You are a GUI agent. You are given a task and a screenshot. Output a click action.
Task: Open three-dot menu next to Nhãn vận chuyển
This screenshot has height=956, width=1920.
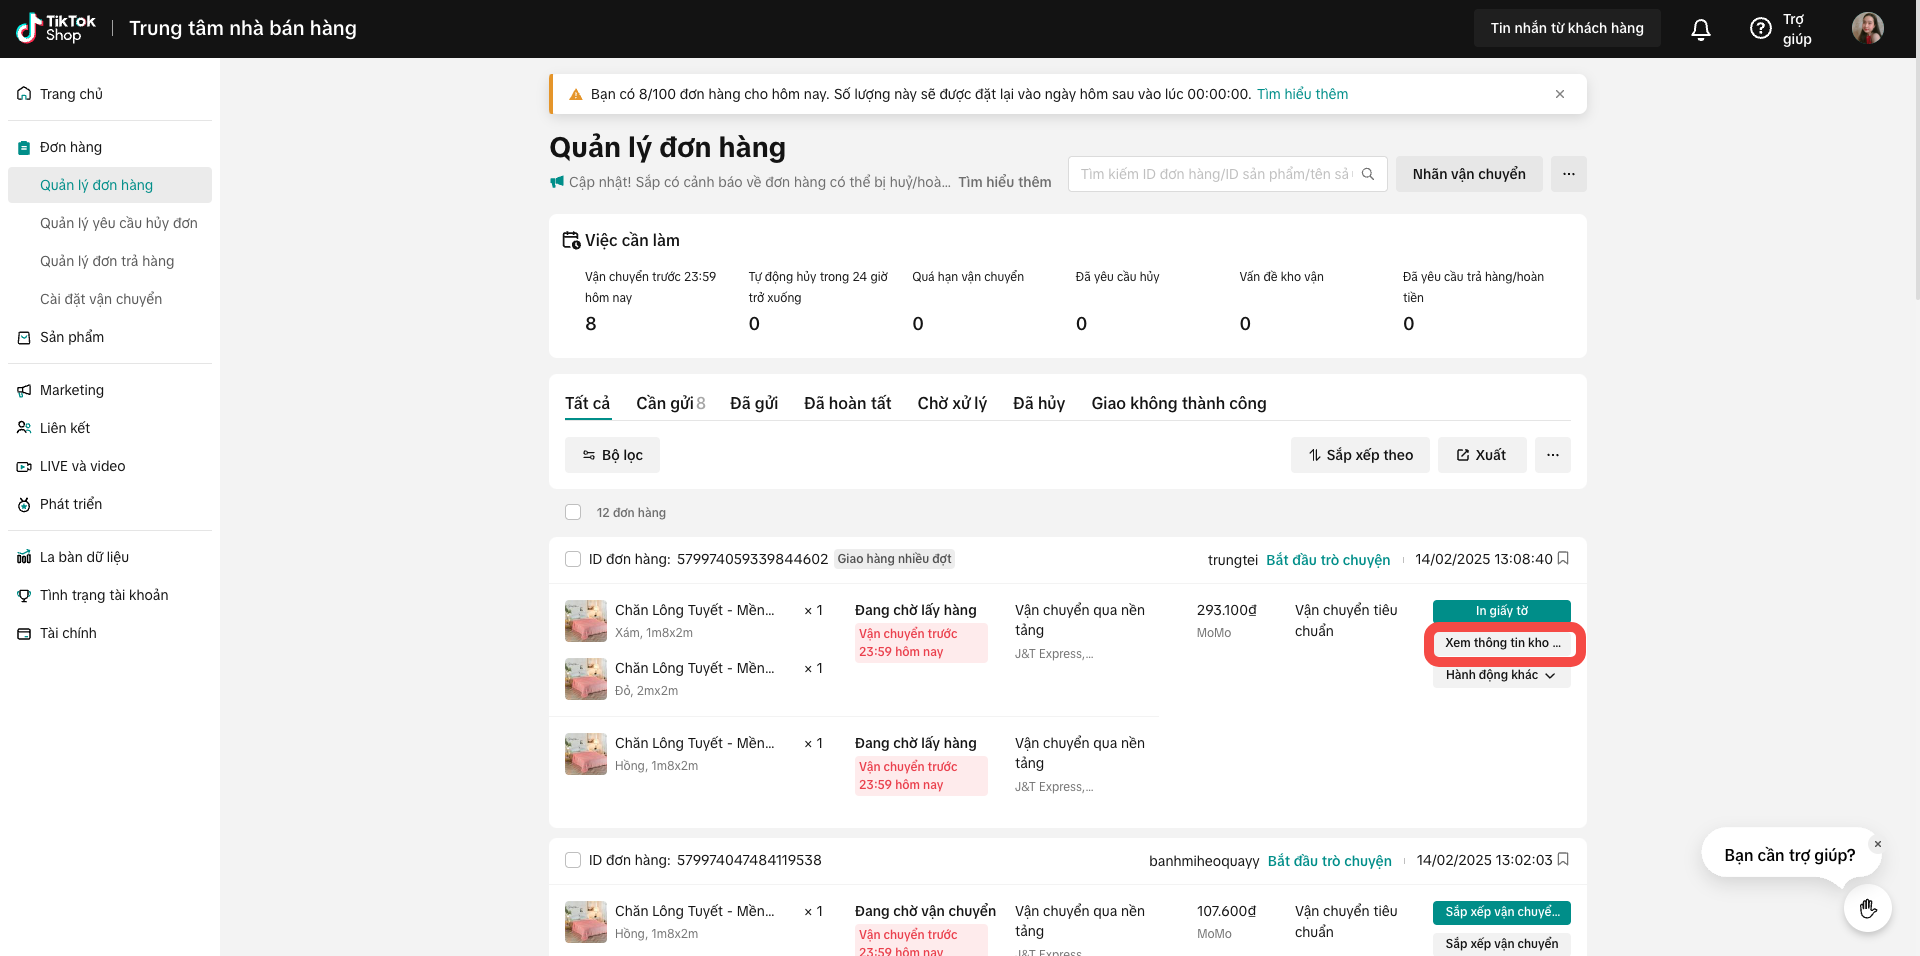(x=1568, y=174)
